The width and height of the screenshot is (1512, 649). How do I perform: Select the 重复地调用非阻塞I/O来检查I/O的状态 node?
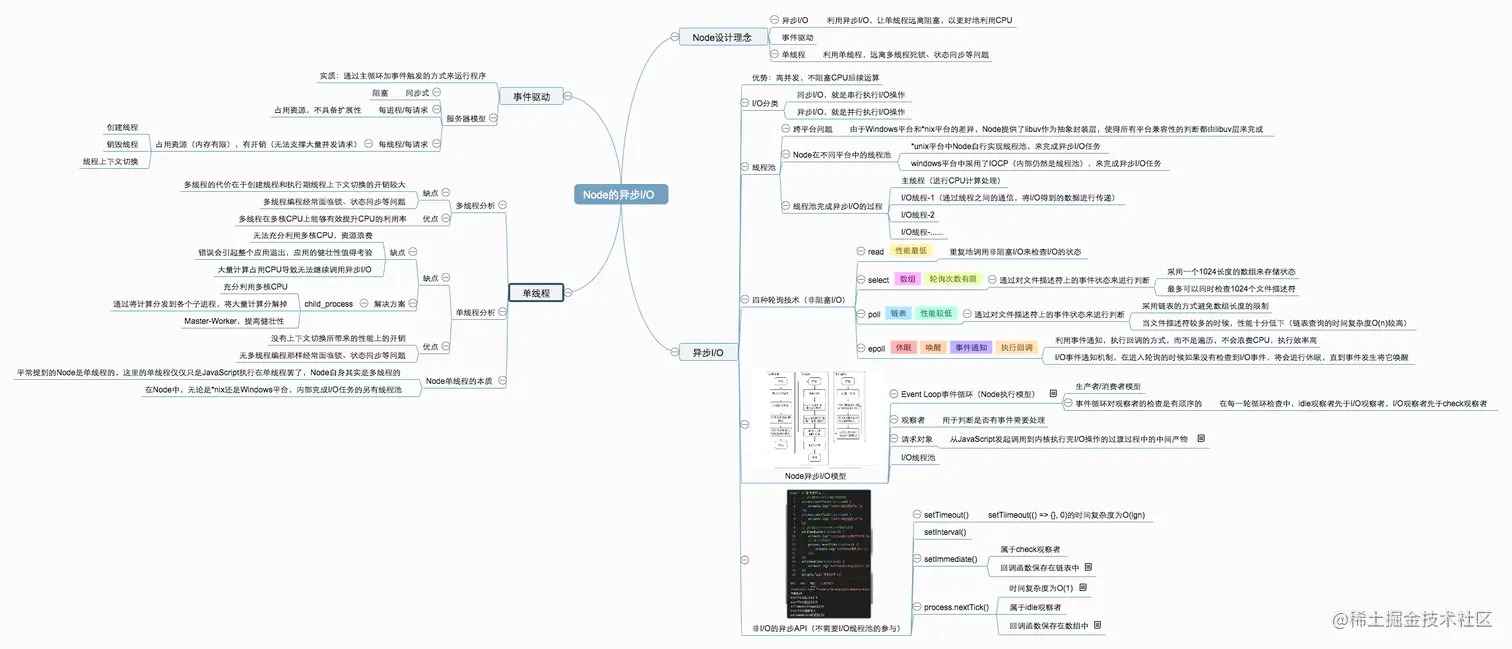click(x=1016, y=252)
